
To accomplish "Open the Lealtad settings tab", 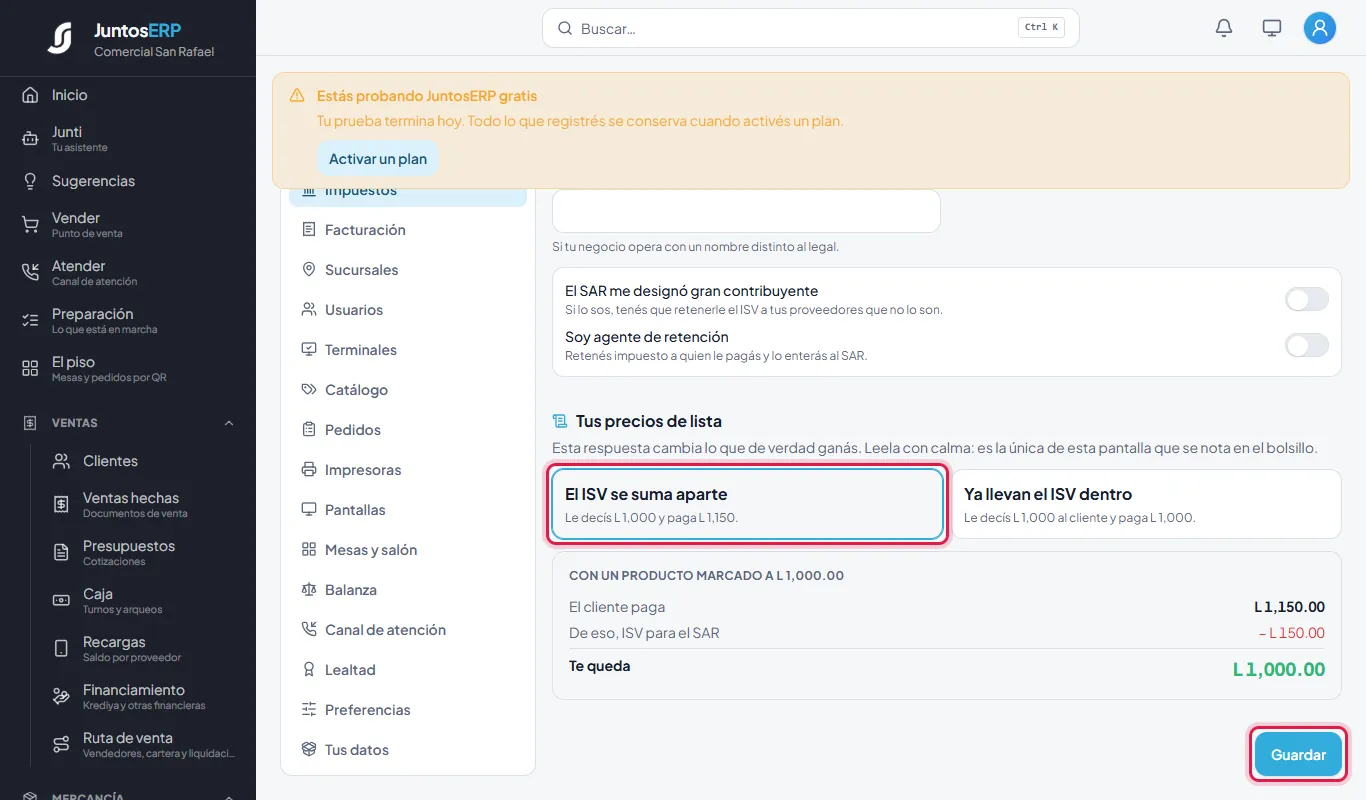I will point(408,670).
